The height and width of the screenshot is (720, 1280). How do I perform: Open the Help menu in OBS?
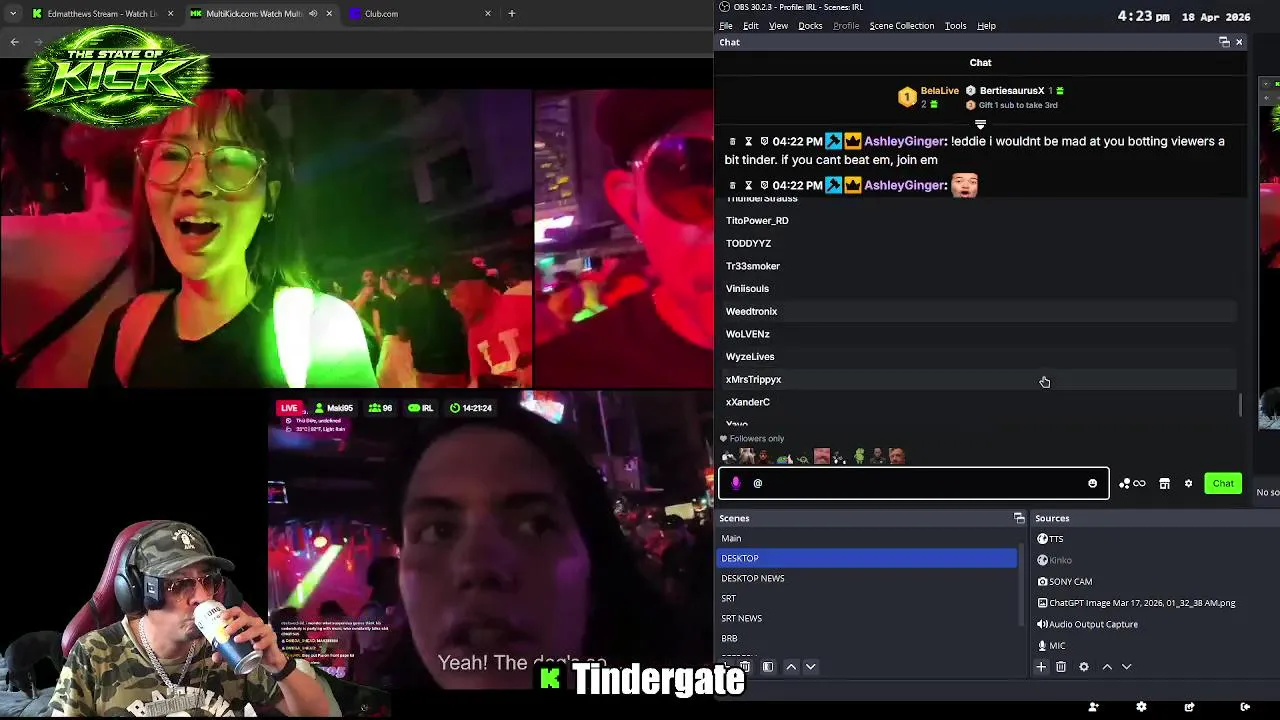pyautogui.click(x=986, y=26)
